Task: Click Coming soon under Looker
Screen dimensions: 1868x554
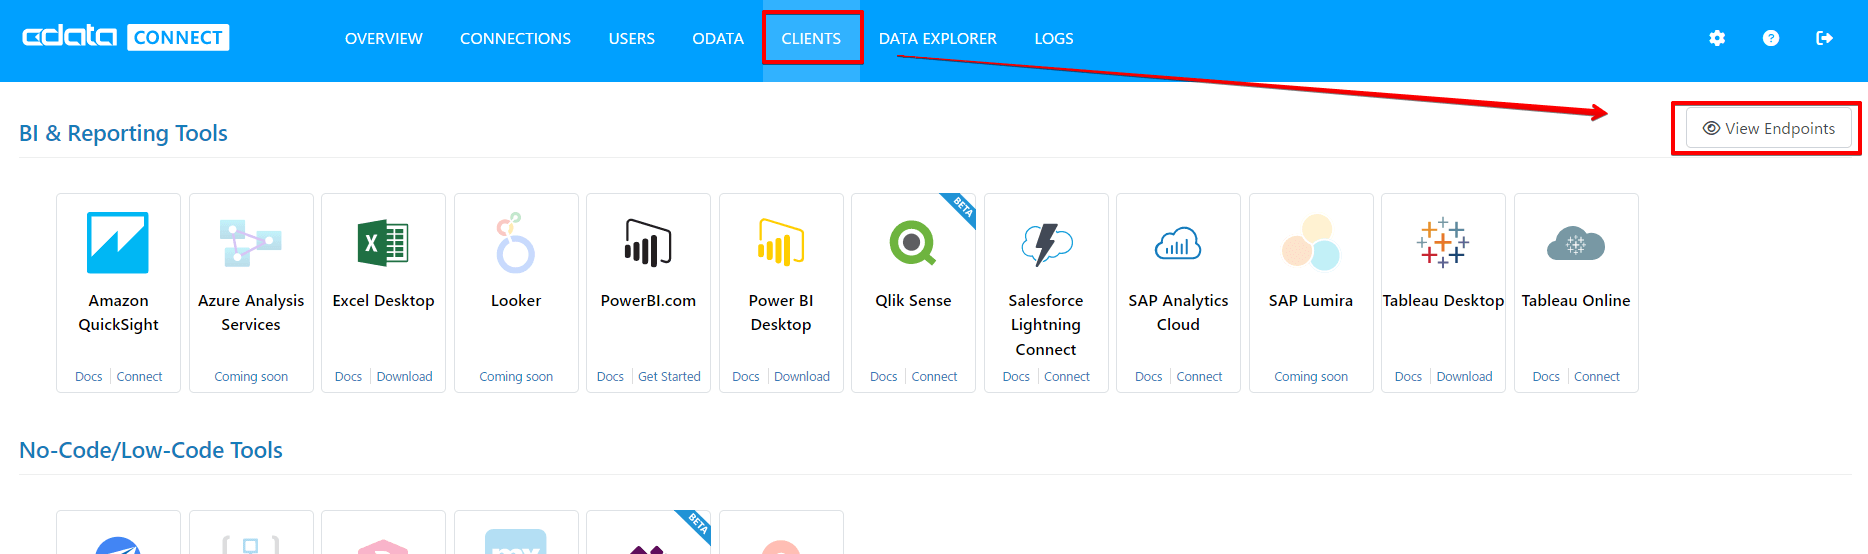Action: (516, 377)
